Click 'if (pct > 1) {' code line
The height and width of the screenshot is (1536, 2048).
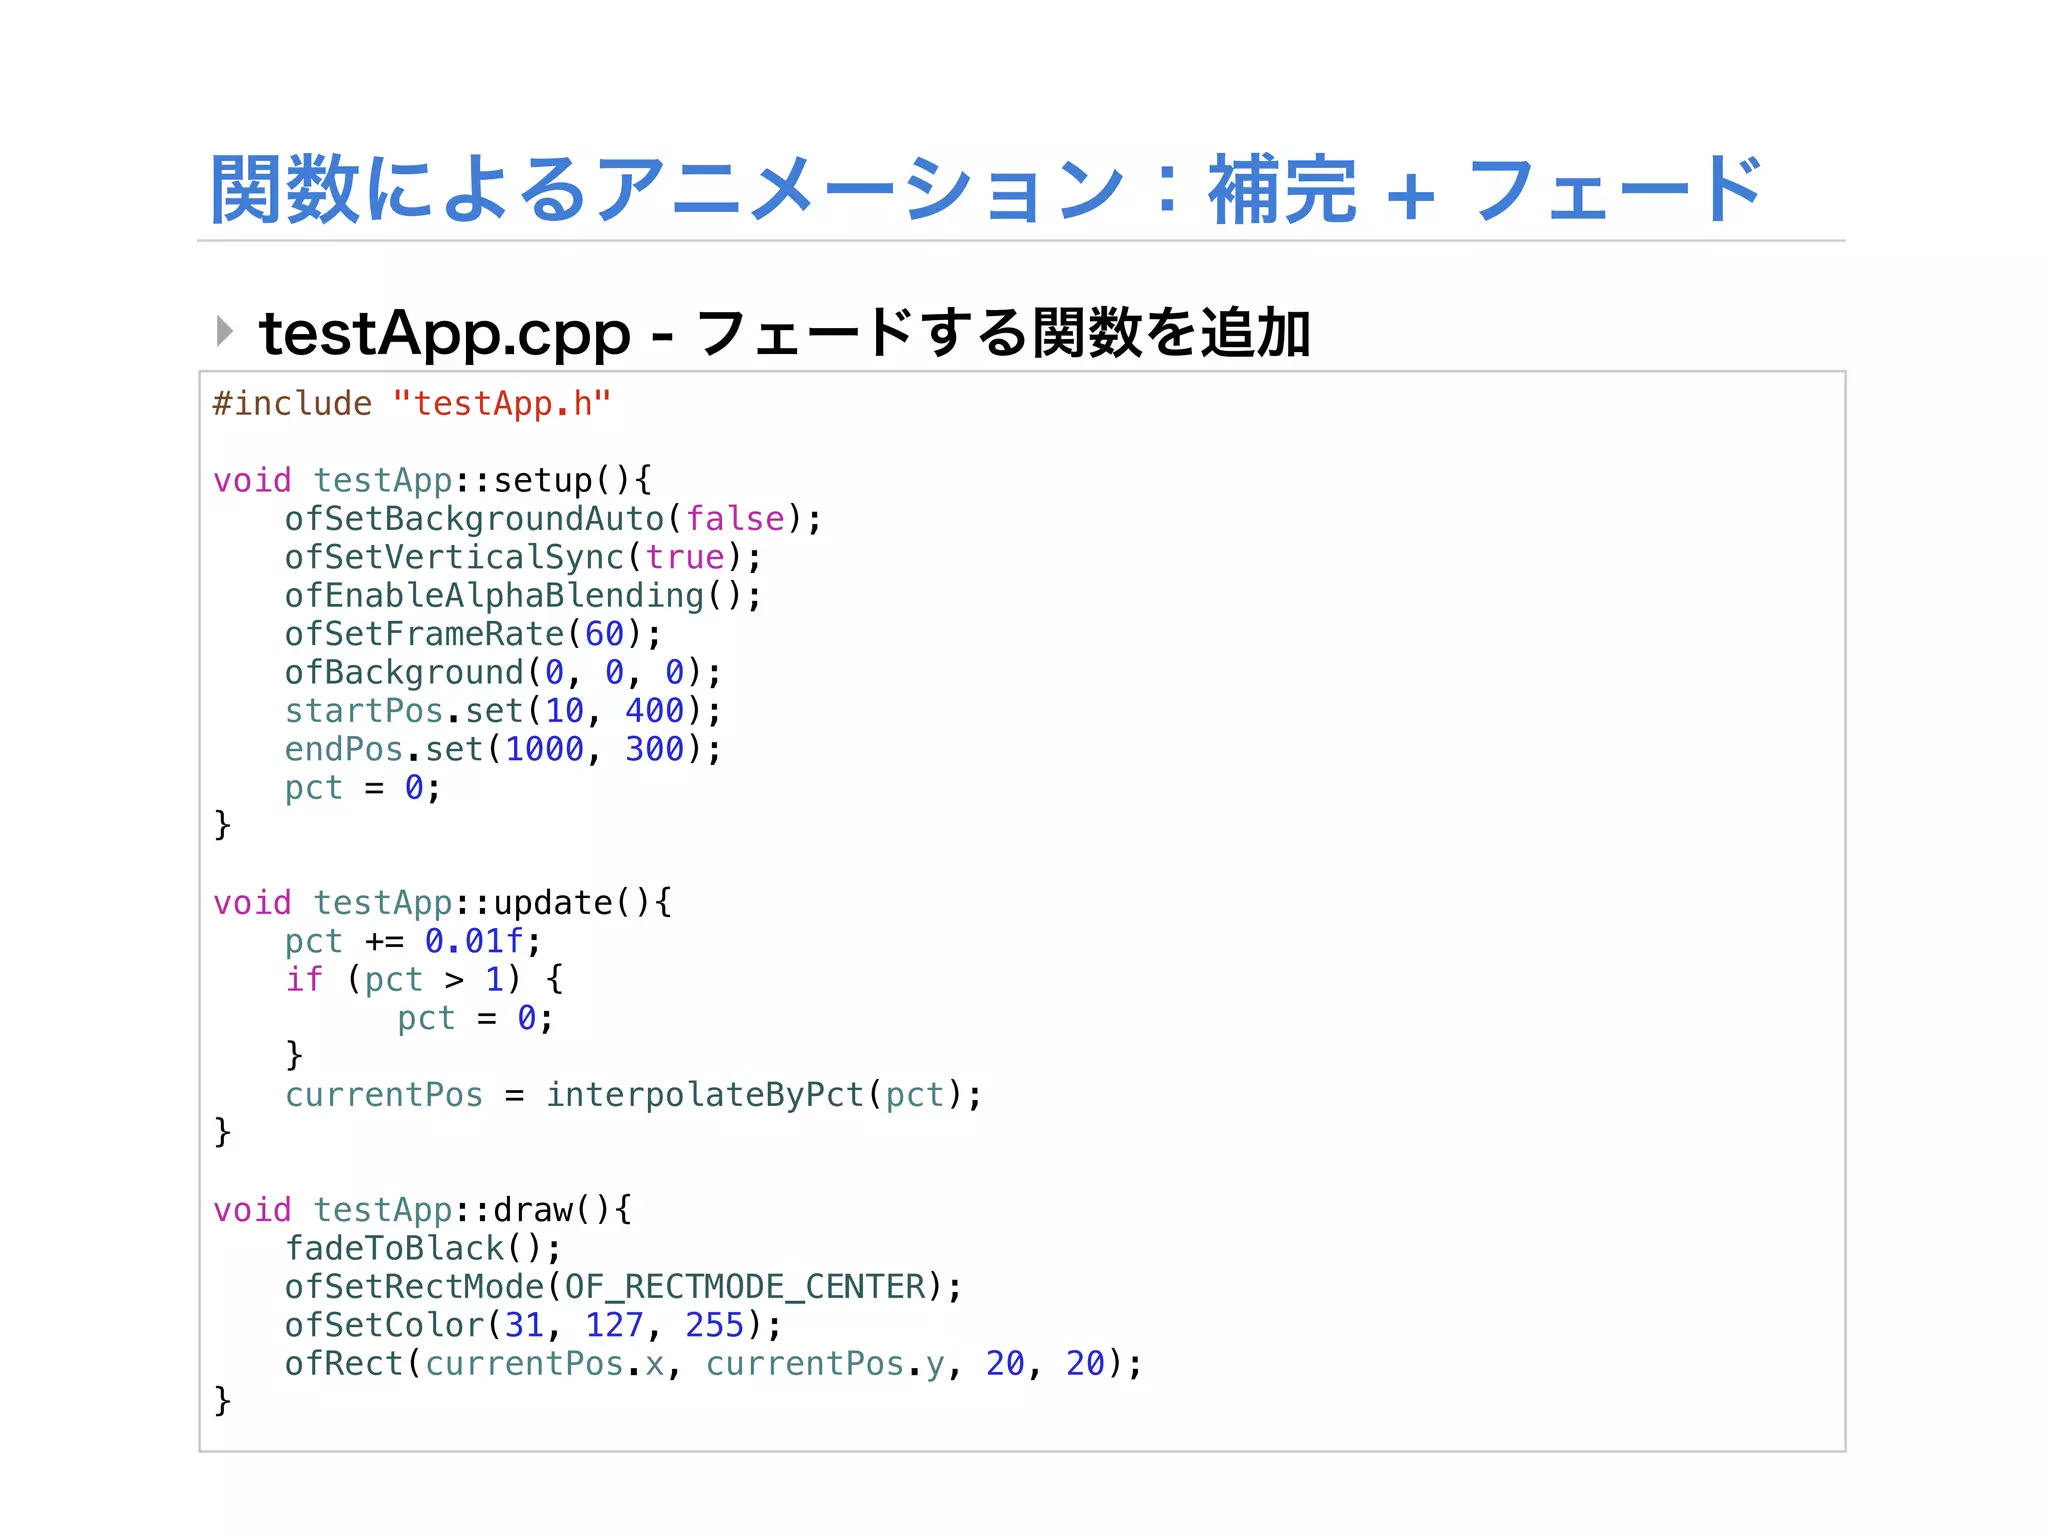coord(424,980)
